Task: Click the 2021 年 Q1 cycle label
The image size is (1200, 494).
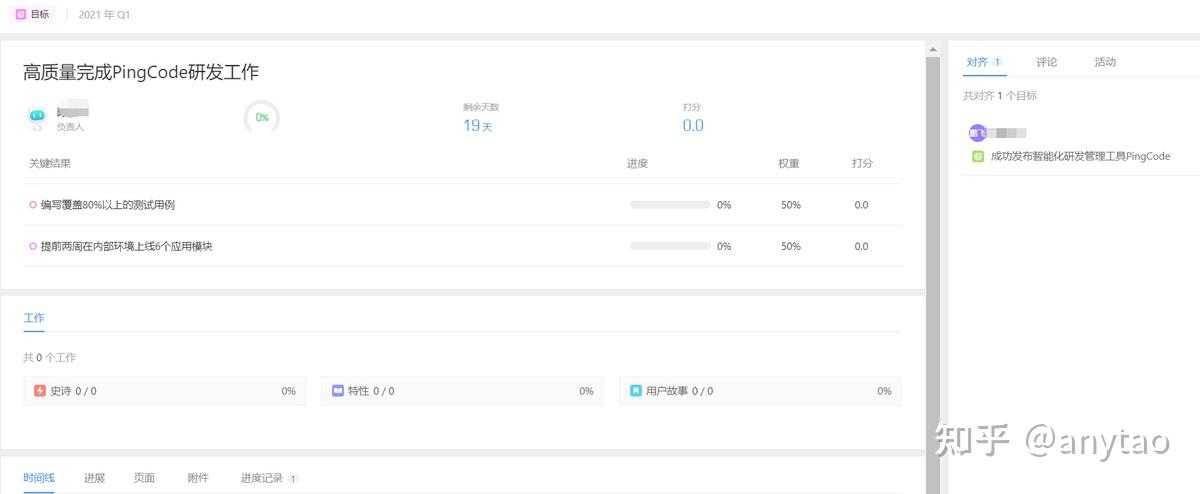Action: [104, 15]
